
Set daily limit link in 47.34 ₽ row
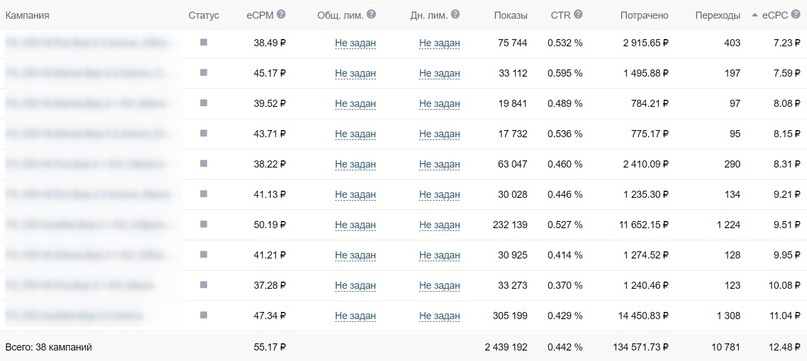[440, 316]
